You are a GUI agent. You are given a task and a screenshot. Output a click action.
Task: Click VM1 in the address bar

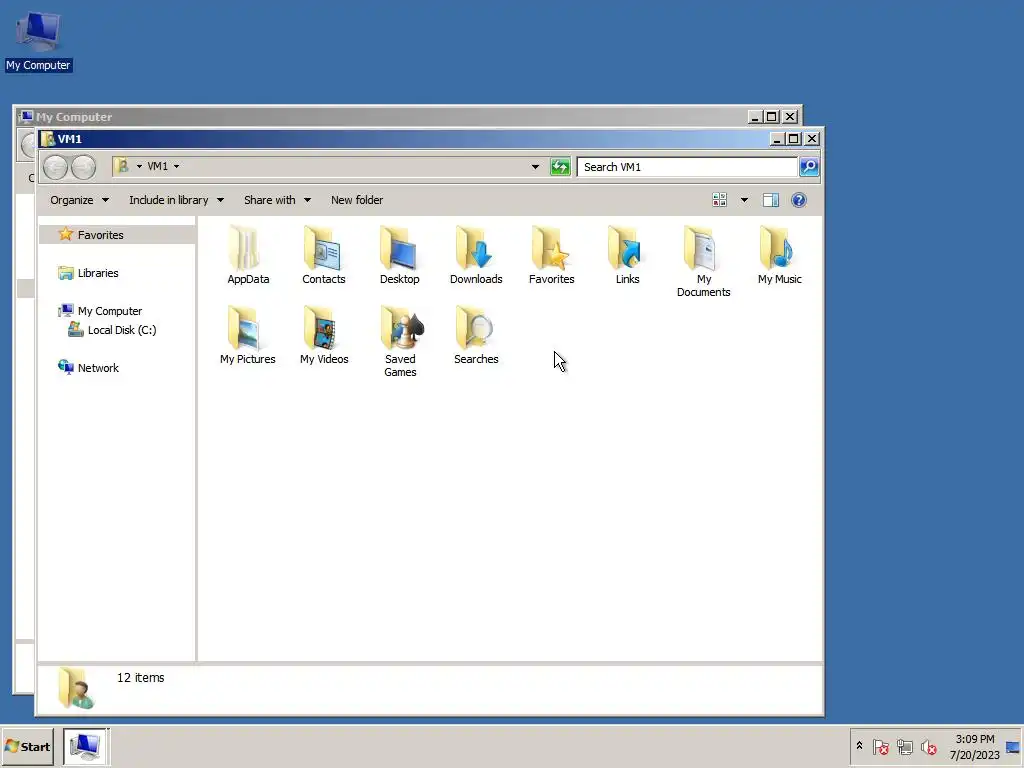[x=157, y=167]
